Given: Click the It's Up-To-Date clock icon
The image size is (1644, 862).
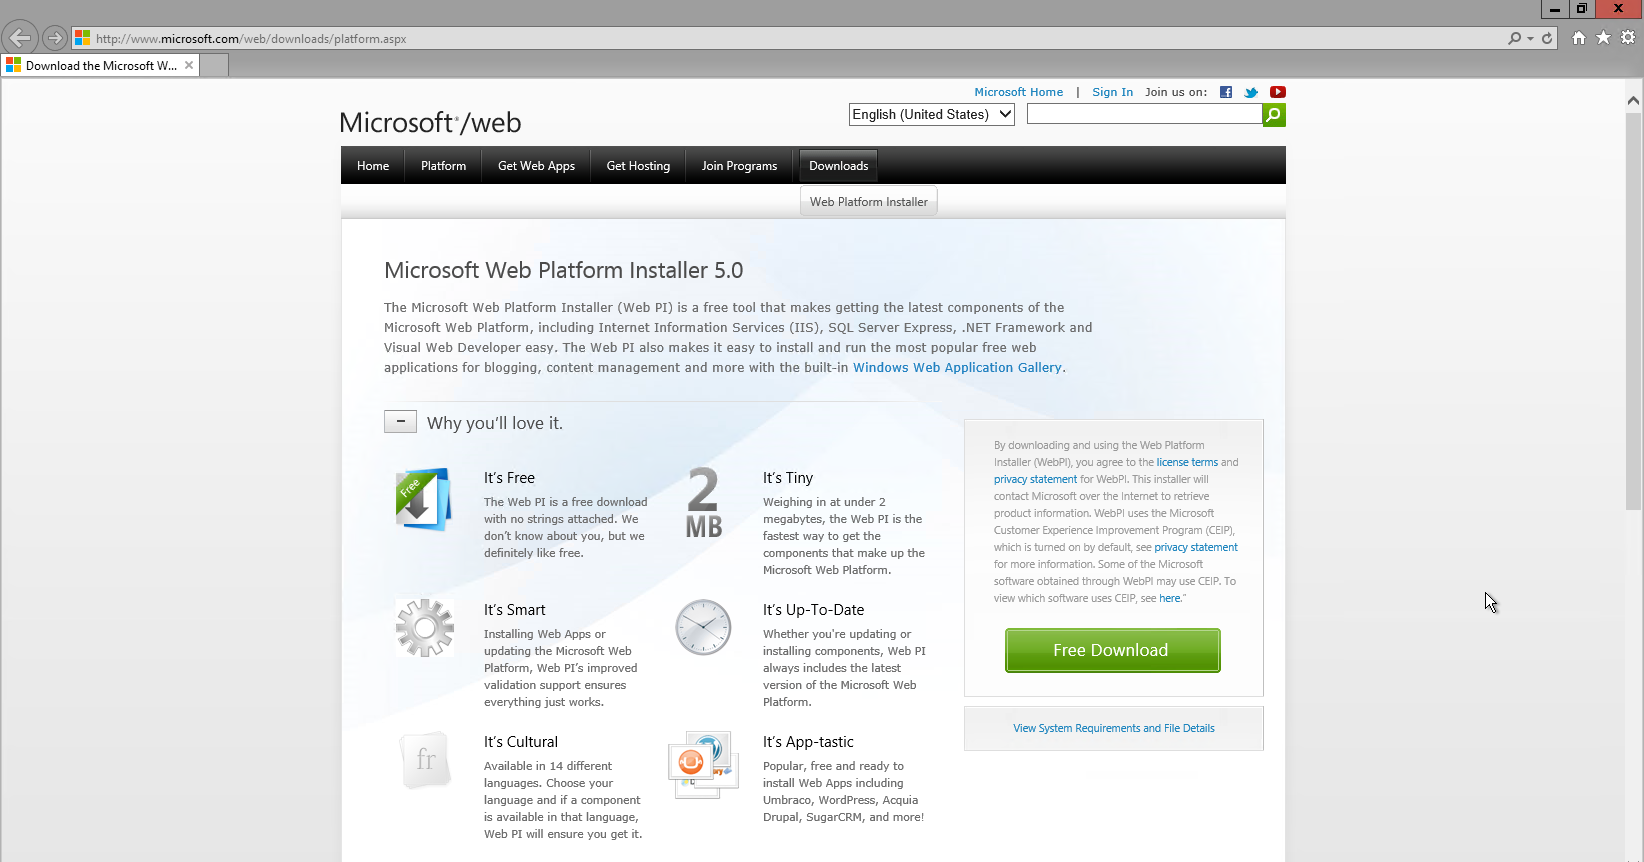Looking at the screenshot, I should click(703, 627).
